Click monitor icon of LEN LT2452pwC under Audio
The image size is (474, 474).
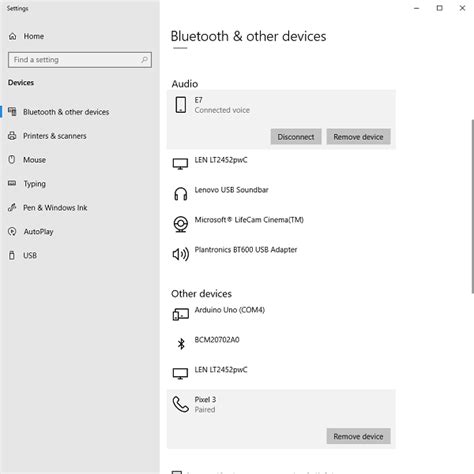pyautogui.click(x=180, y=164)
